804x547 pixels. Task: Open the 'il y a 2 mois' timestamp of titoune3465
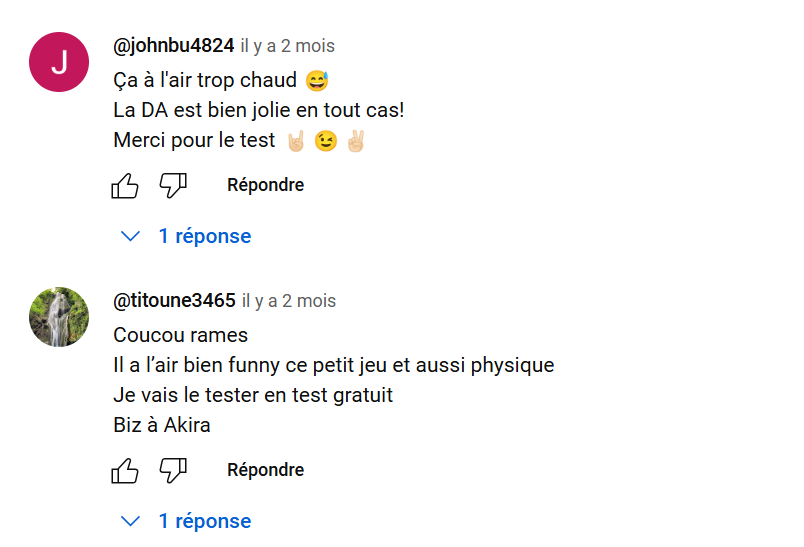click(289, 301)
